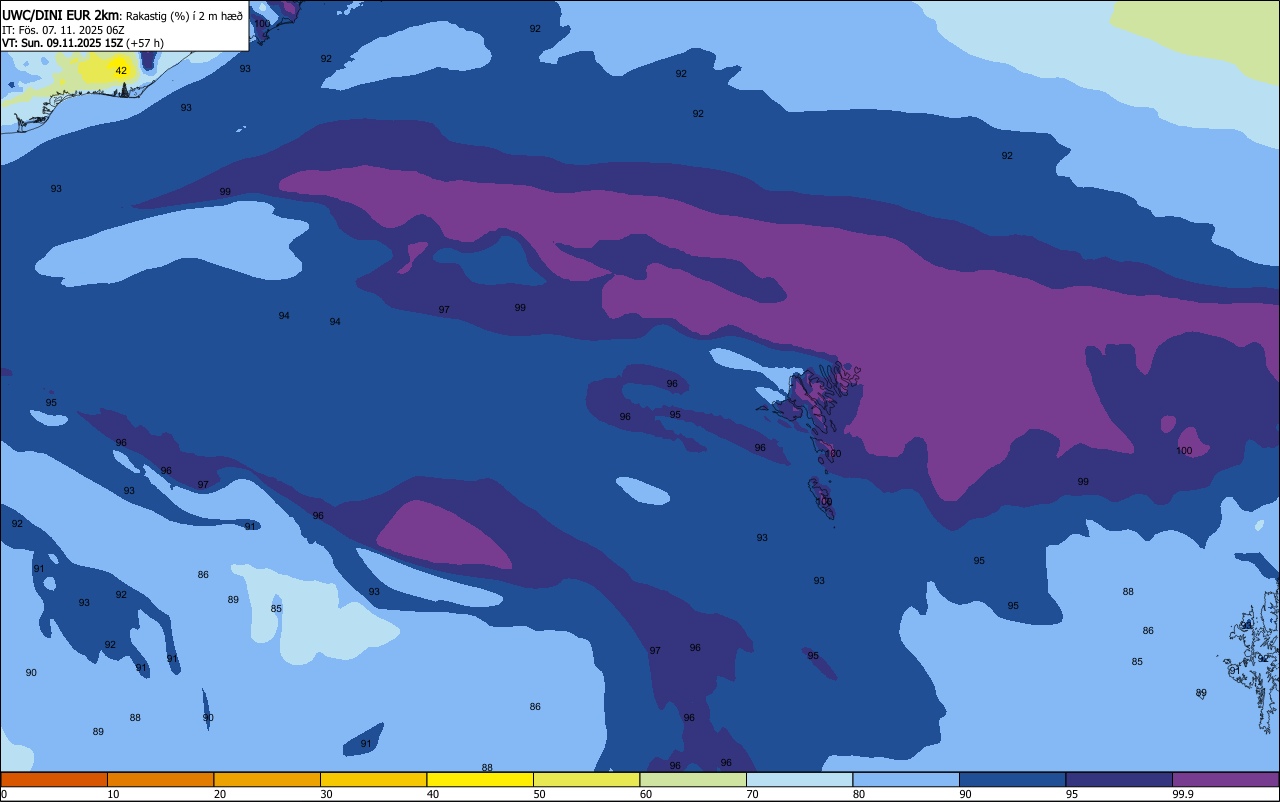Click the legend tick label 20
This screenshot has width=1280, height=802.
click(x=220, y=794)
